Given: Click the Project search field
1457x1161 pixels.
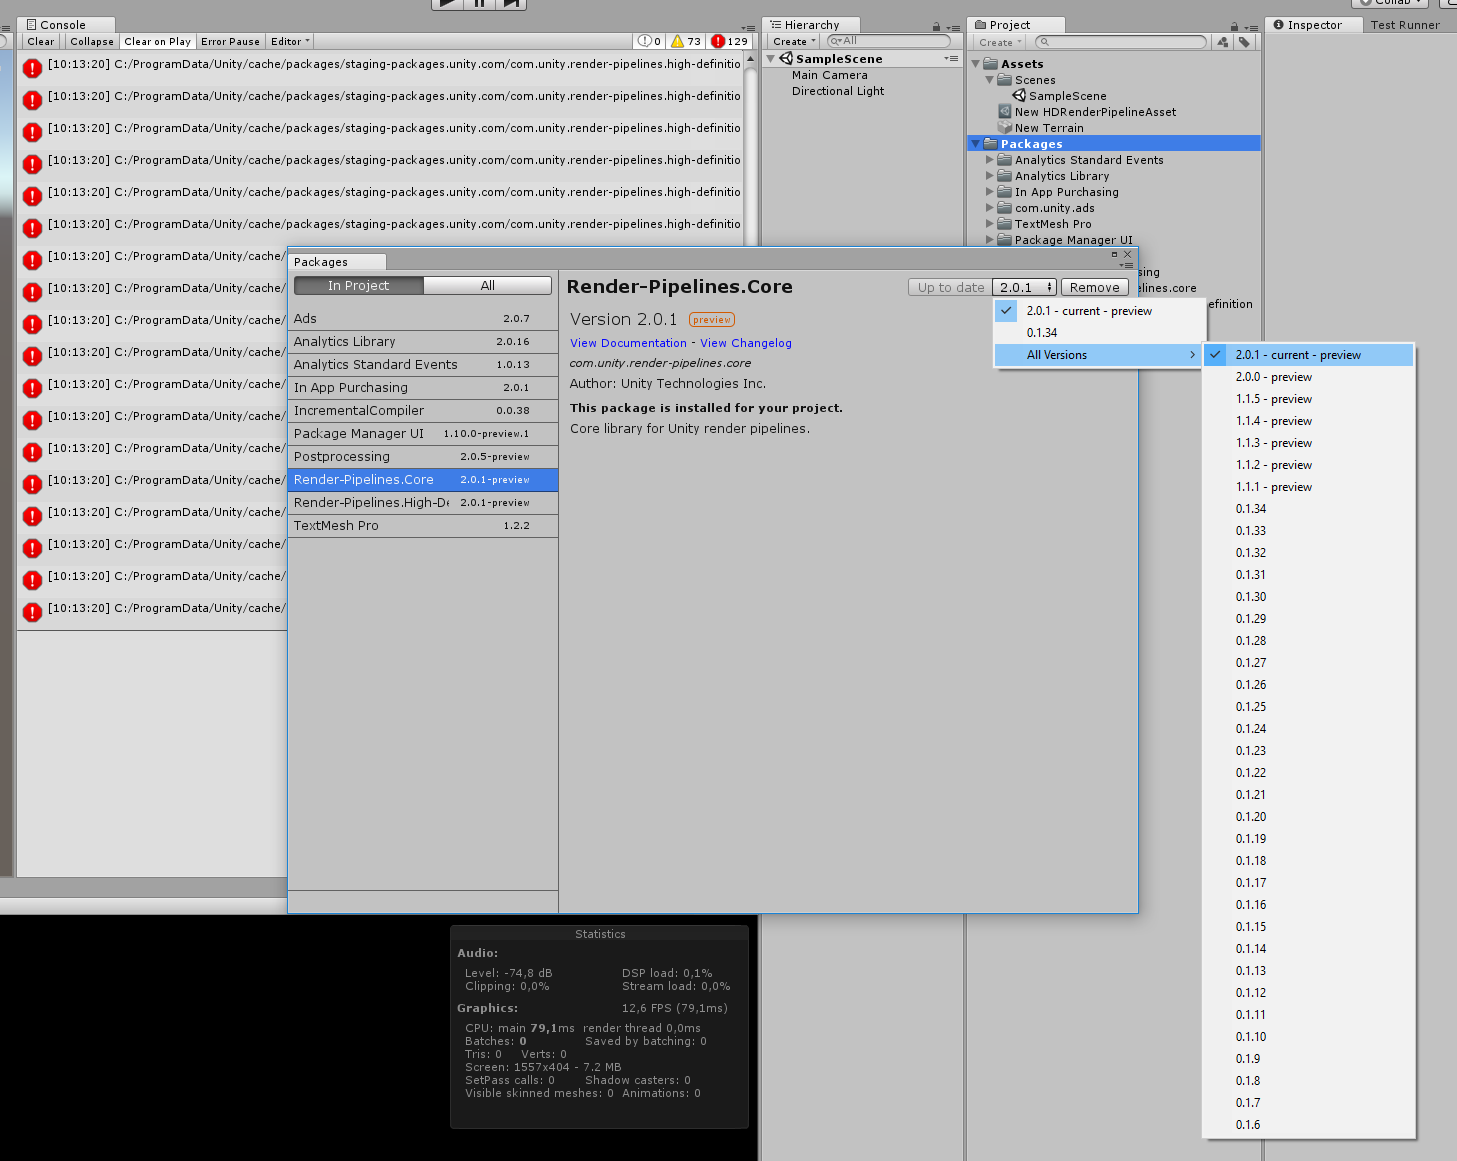Looking at the screenshot, I should (x=1121, y=42).
